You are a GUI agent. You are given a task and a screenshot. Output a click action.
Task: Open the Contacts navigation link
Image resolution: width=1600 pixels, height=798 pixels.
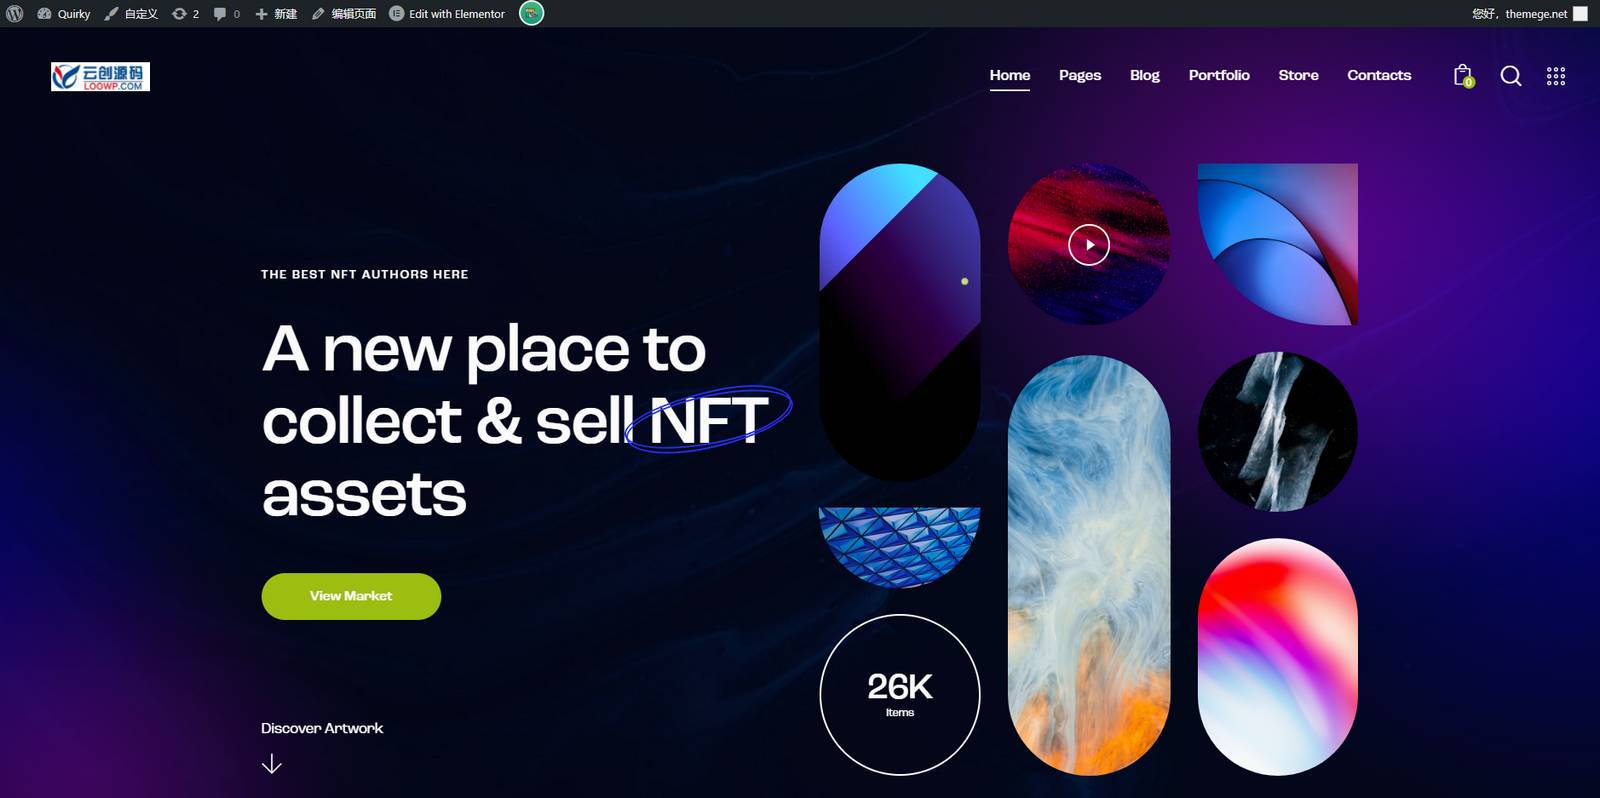1379,75
